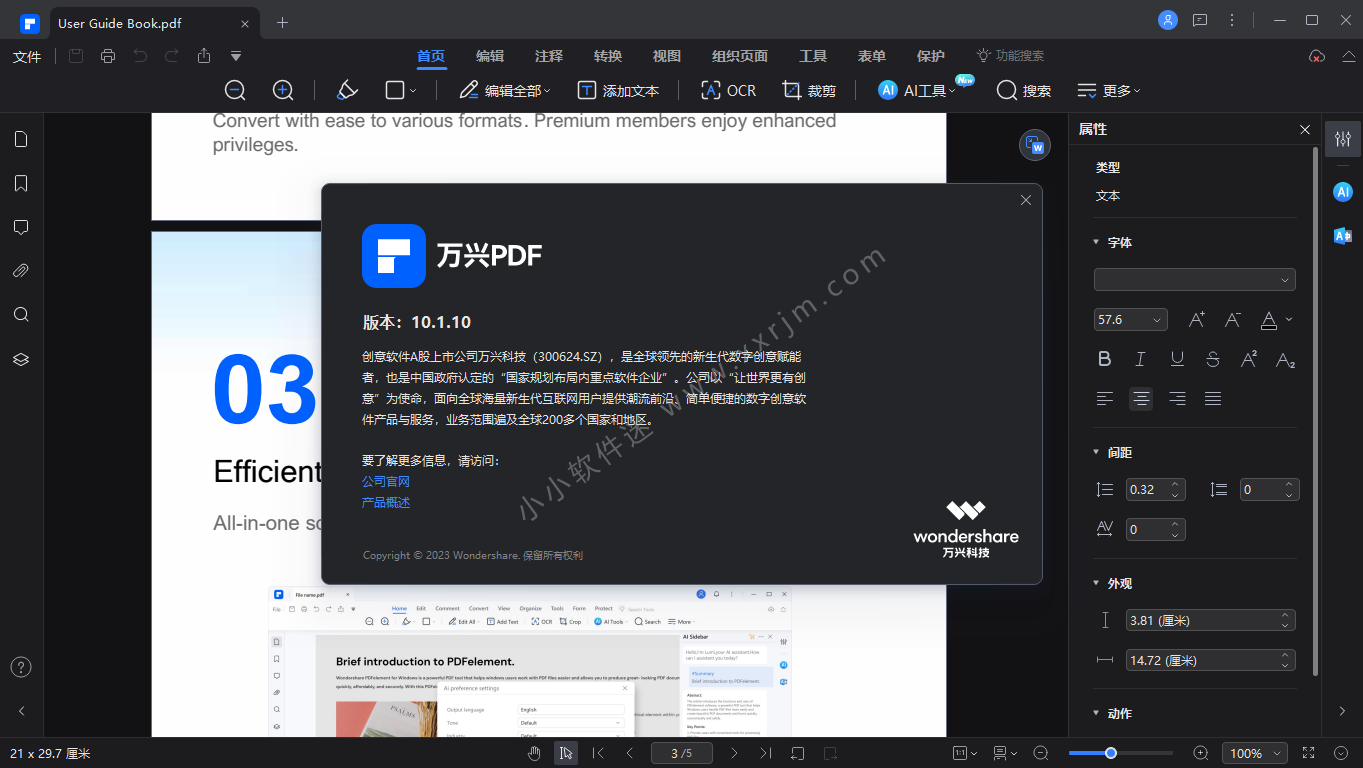Open the 搜索 search tool
Image resolution: width=1363 pixels, height=768 pixels.
pos(1024,90)
